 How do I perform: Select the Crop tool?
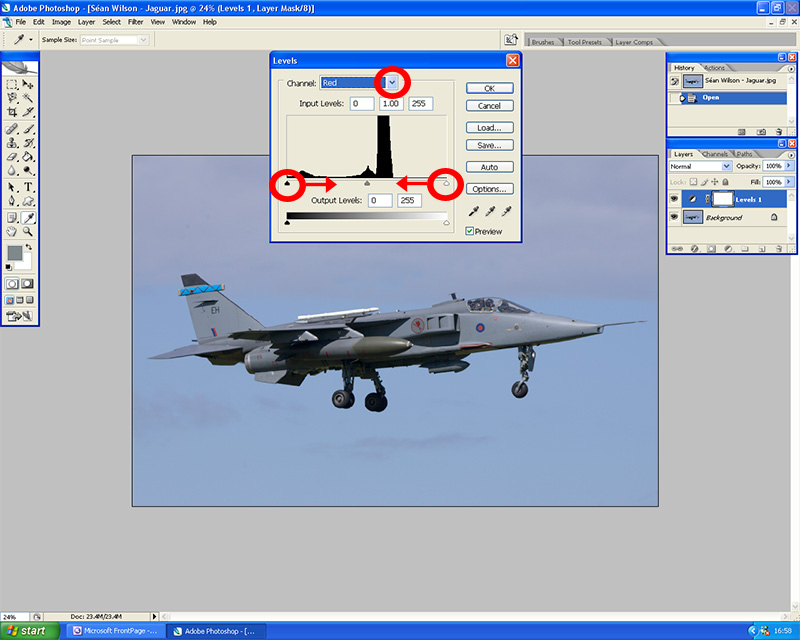pos(12,111)
